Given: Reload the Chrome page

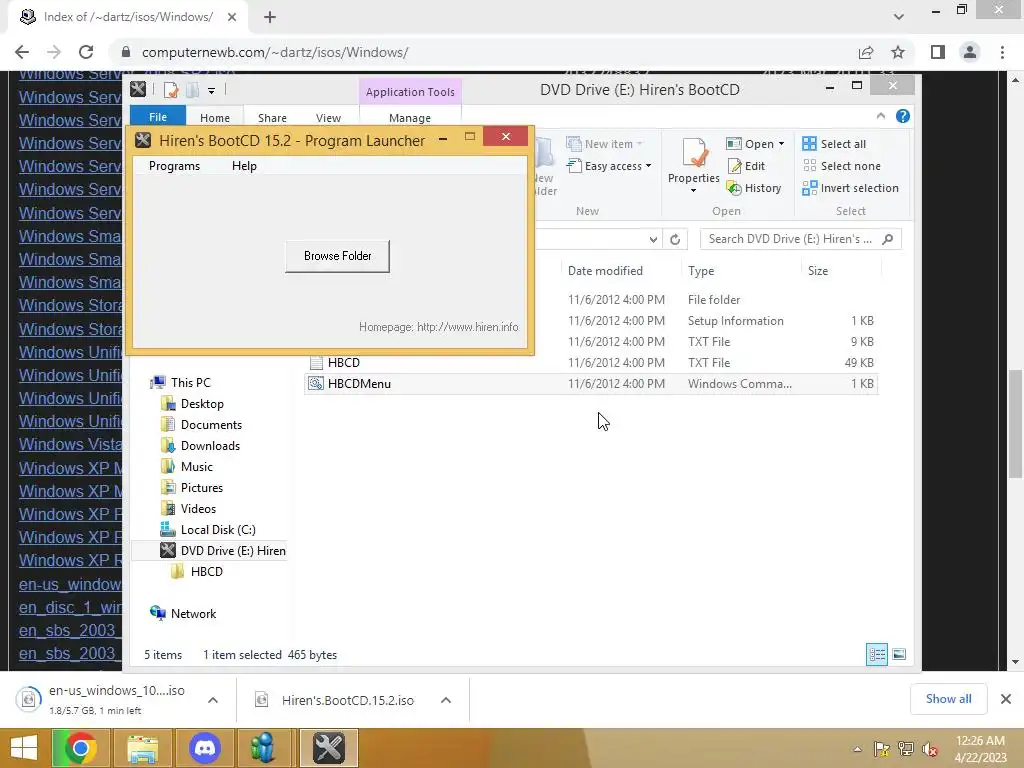Looking at the screenshot, I should coord(86,52).
